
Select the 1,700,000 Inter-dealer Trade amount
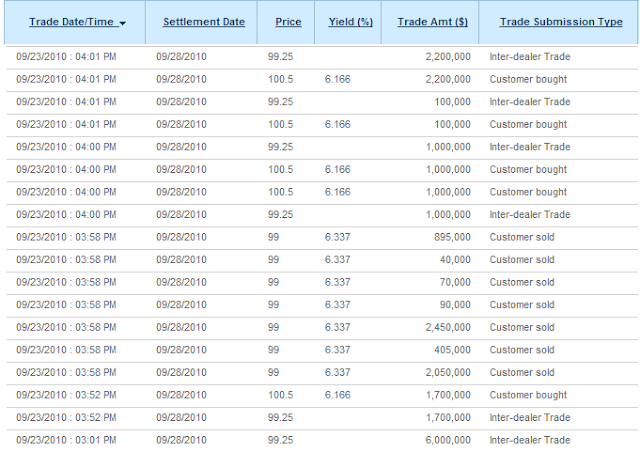(448, 418)
